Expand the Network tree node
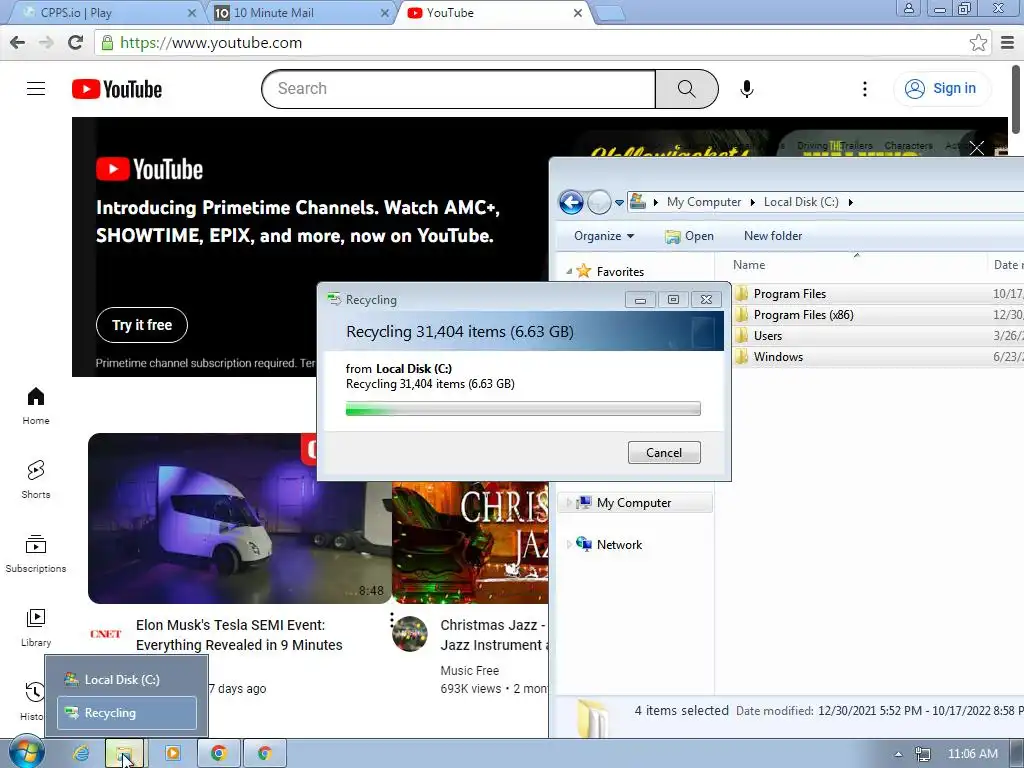This screenshot has height=768, width=1024. pos(569,545)
